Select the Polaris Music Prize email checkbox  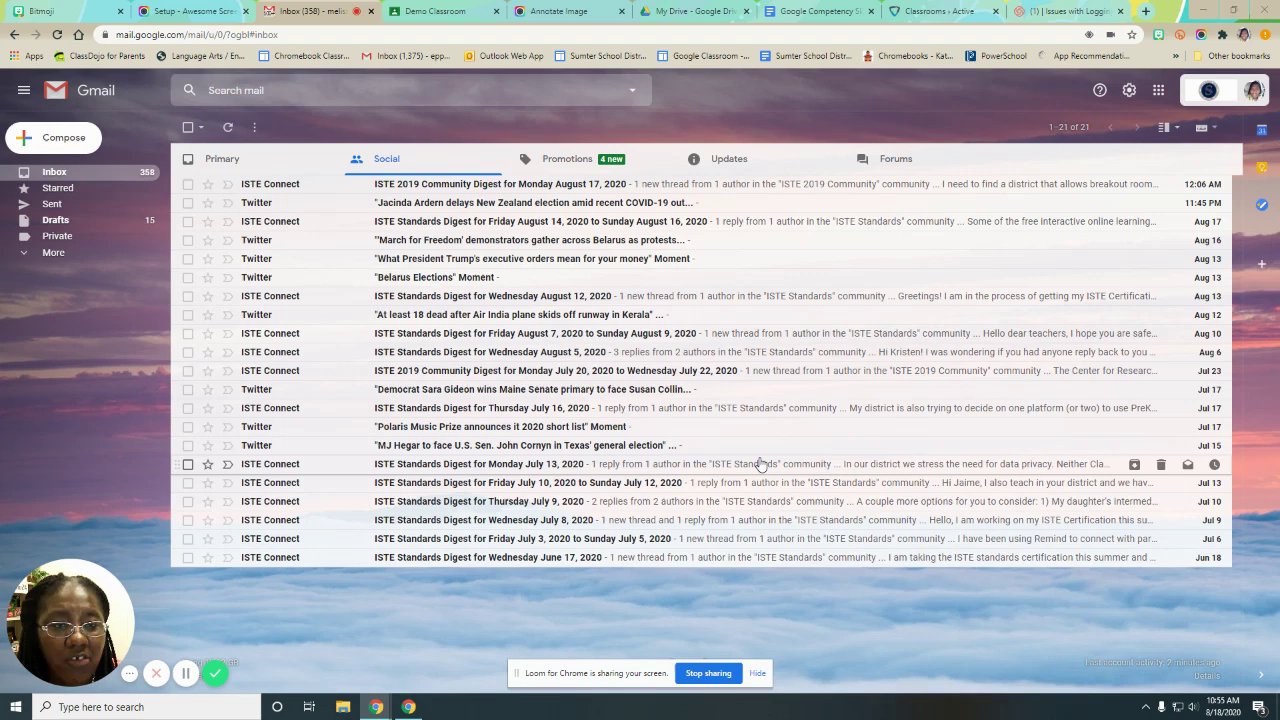click(188, 427)
